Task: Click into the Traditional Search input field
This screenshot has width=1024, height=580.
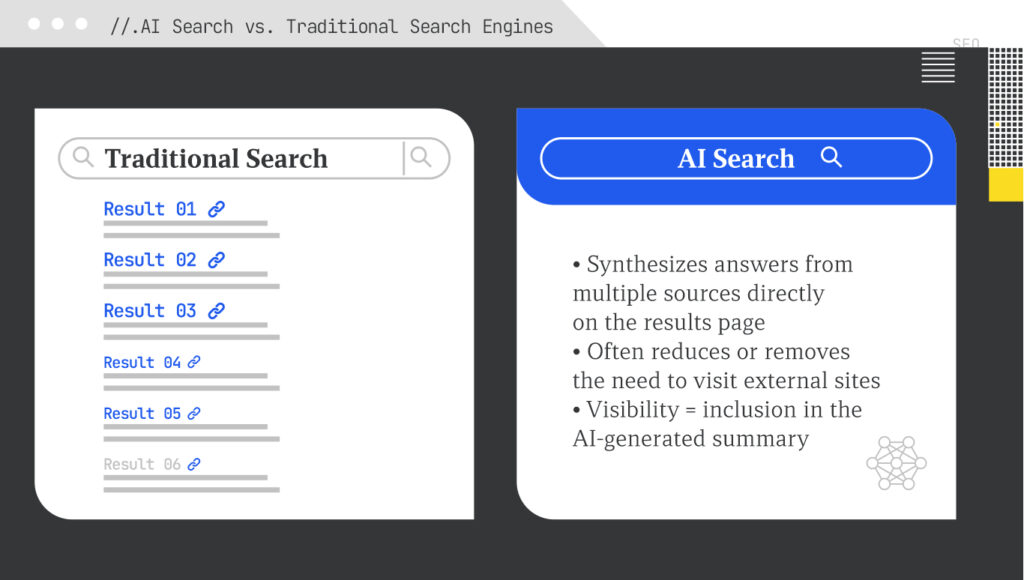Action: point(253,158)
